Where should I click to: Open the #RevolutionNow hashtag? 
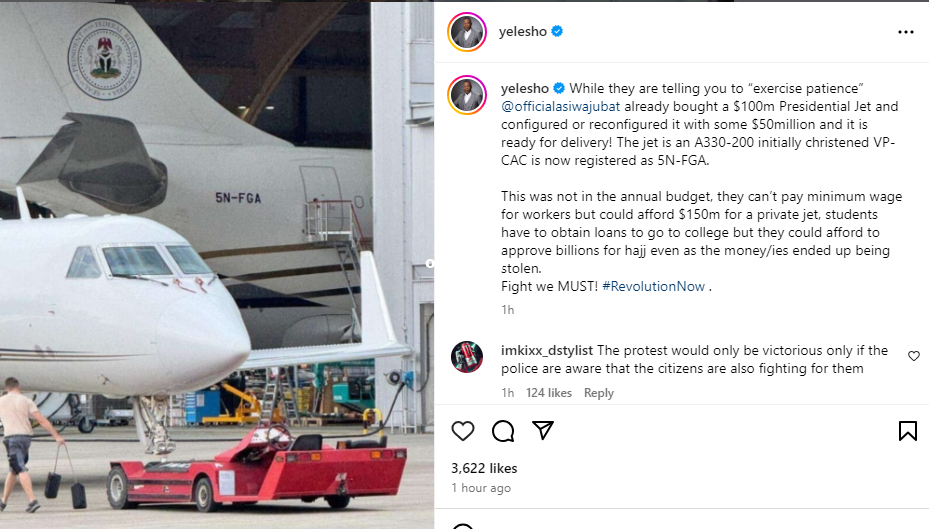click(654, 286)
